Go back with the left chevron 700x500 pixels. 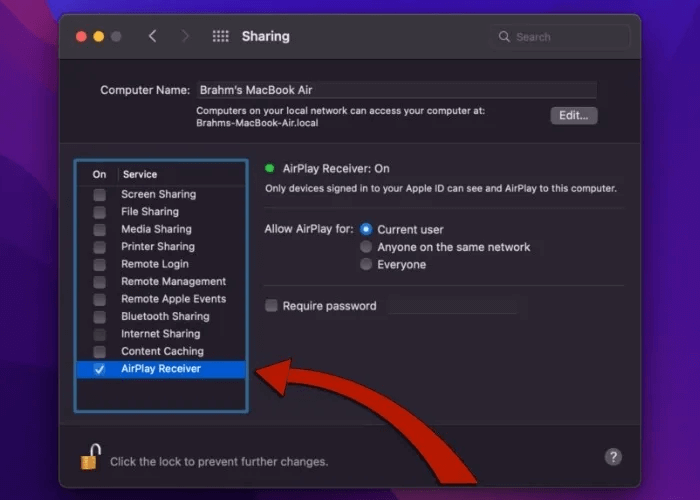(x=153, y=36)
